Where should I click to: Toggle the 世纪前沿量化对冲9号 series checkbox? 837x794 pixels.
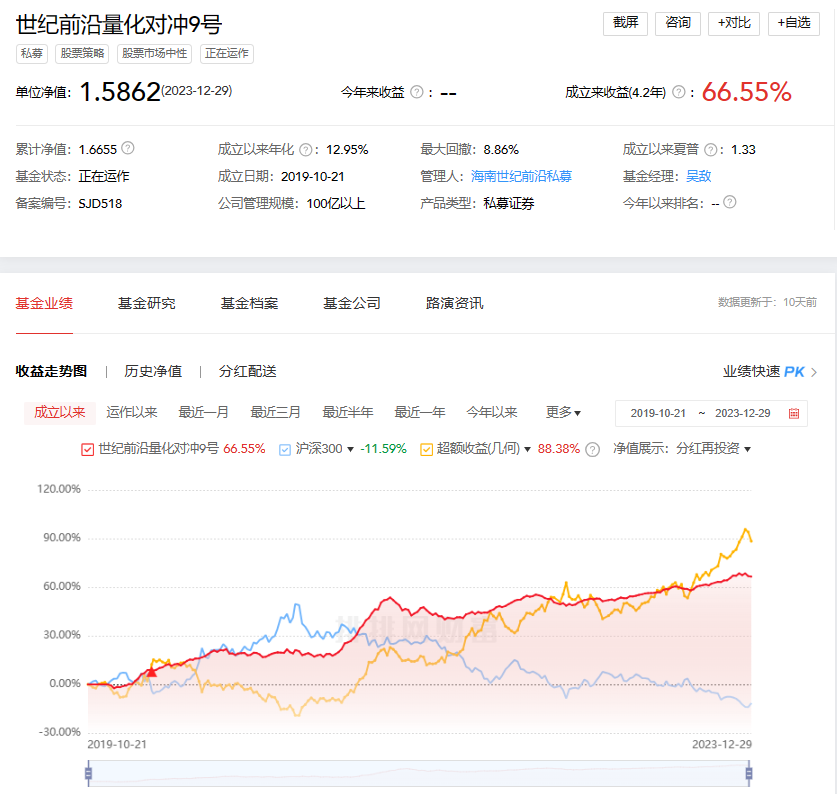click(88, 450)
